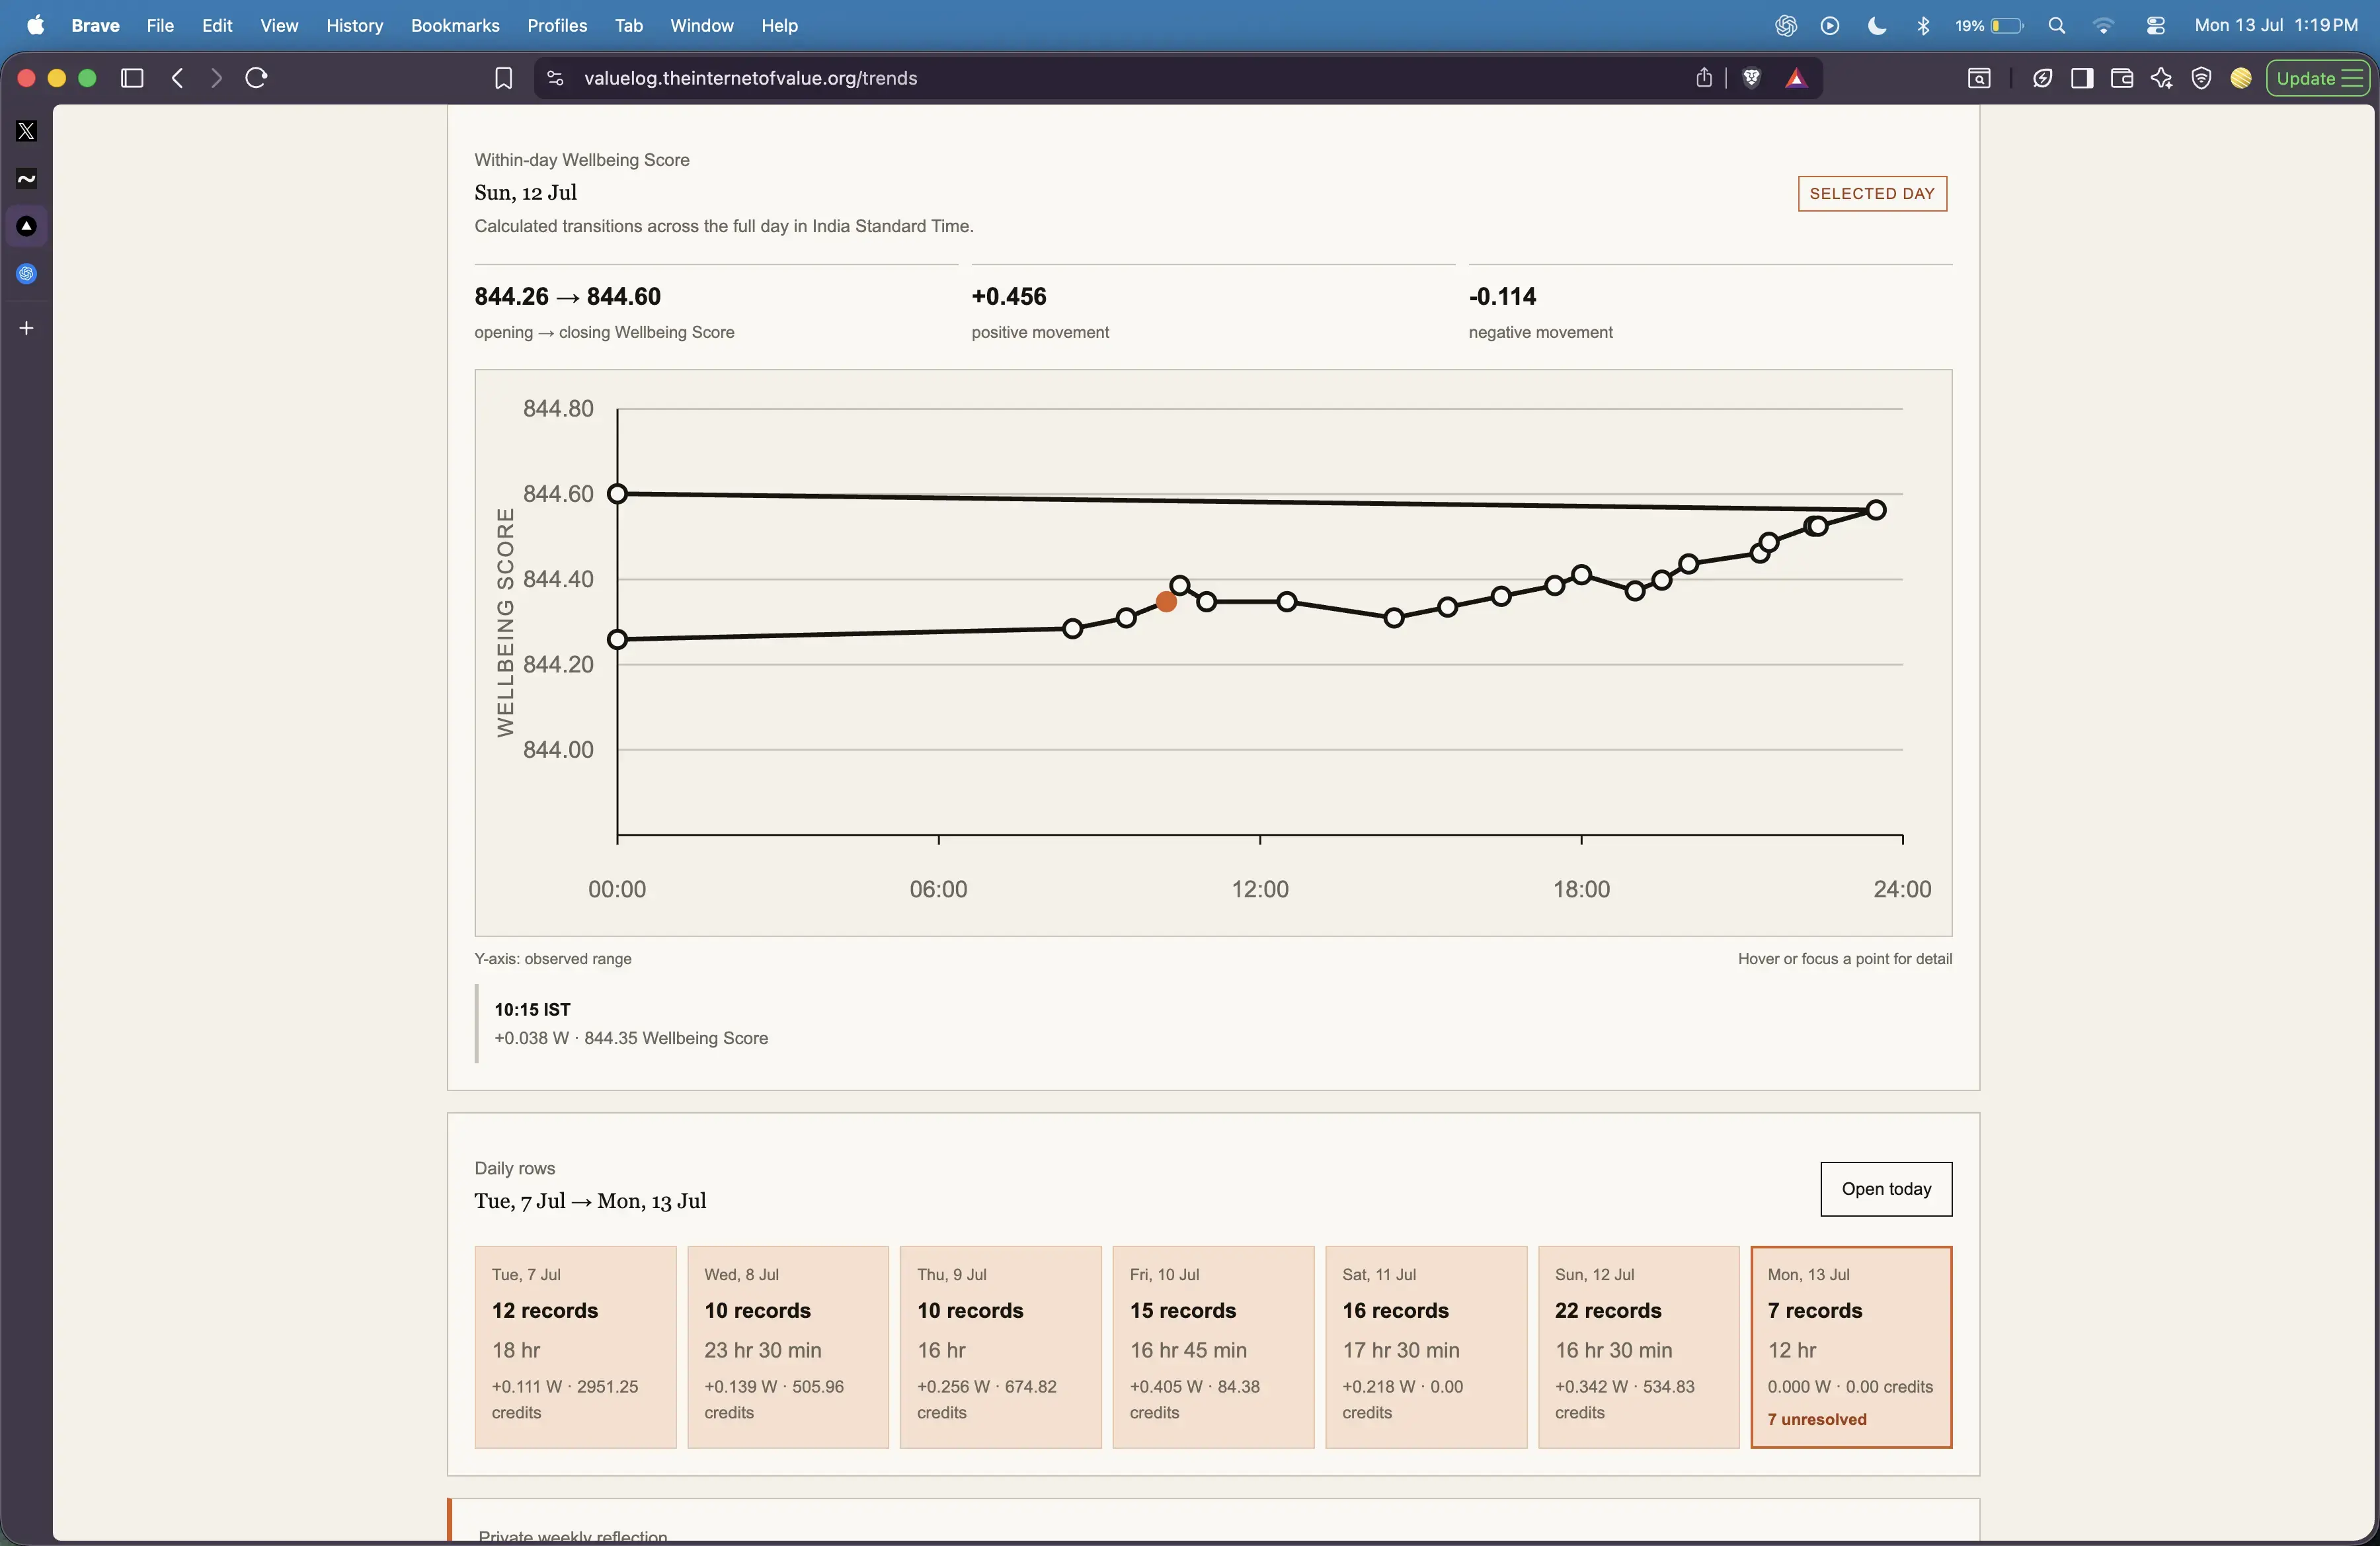The width and height of the screenshot is (2380, 1546).
Task: Select the Mon, 13 Jul daily card
Action: tap(1851, 1347)
